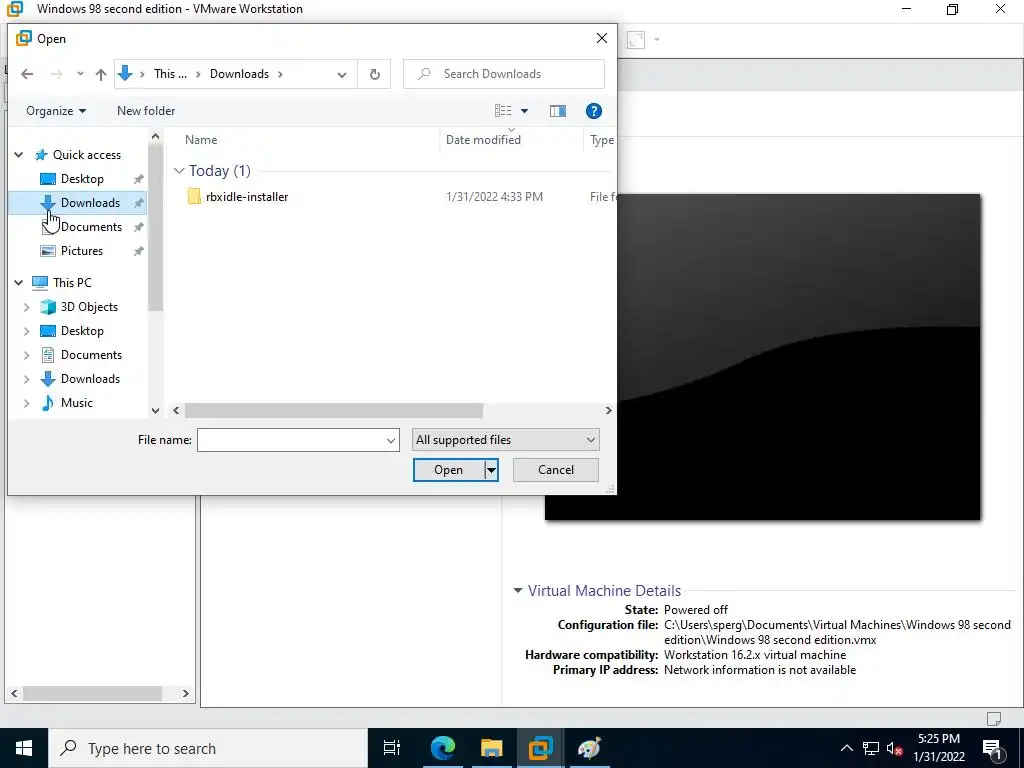This screenshot has height=768, width=1024.
Task: Click the VMware full-screen toolbar icon
Action: (x=635, y=40)
